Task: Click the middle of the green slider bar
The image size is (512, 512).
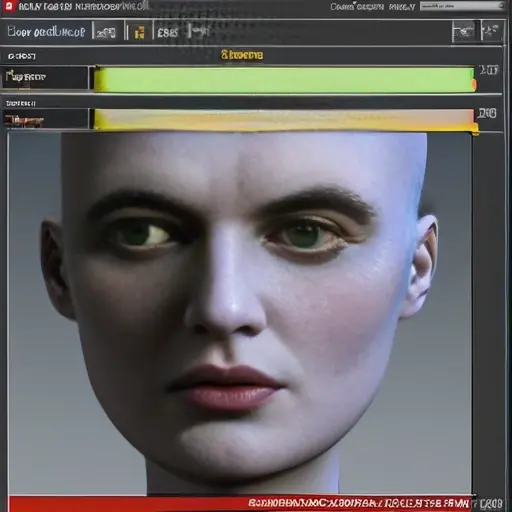Action: click(x=284, y=80)
